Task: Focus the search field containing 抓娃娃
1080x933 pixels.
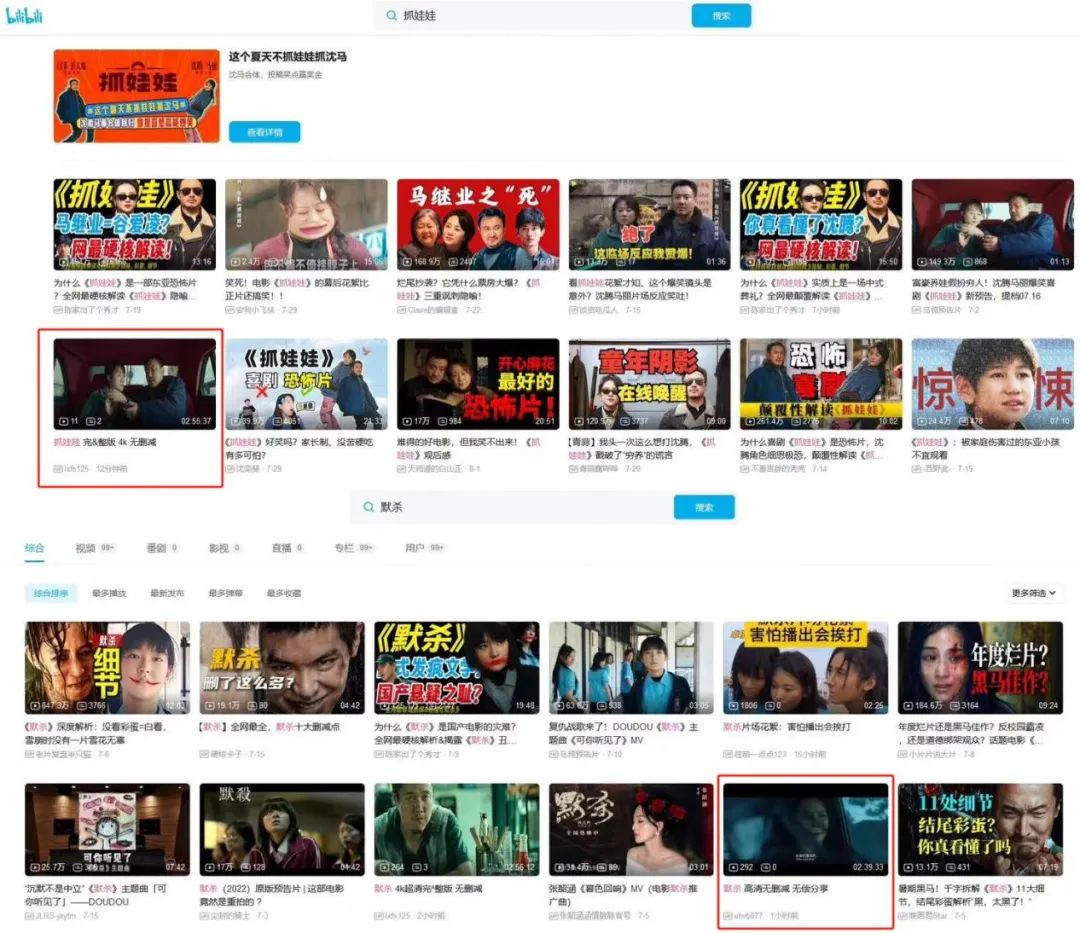Action: point(532,15)
